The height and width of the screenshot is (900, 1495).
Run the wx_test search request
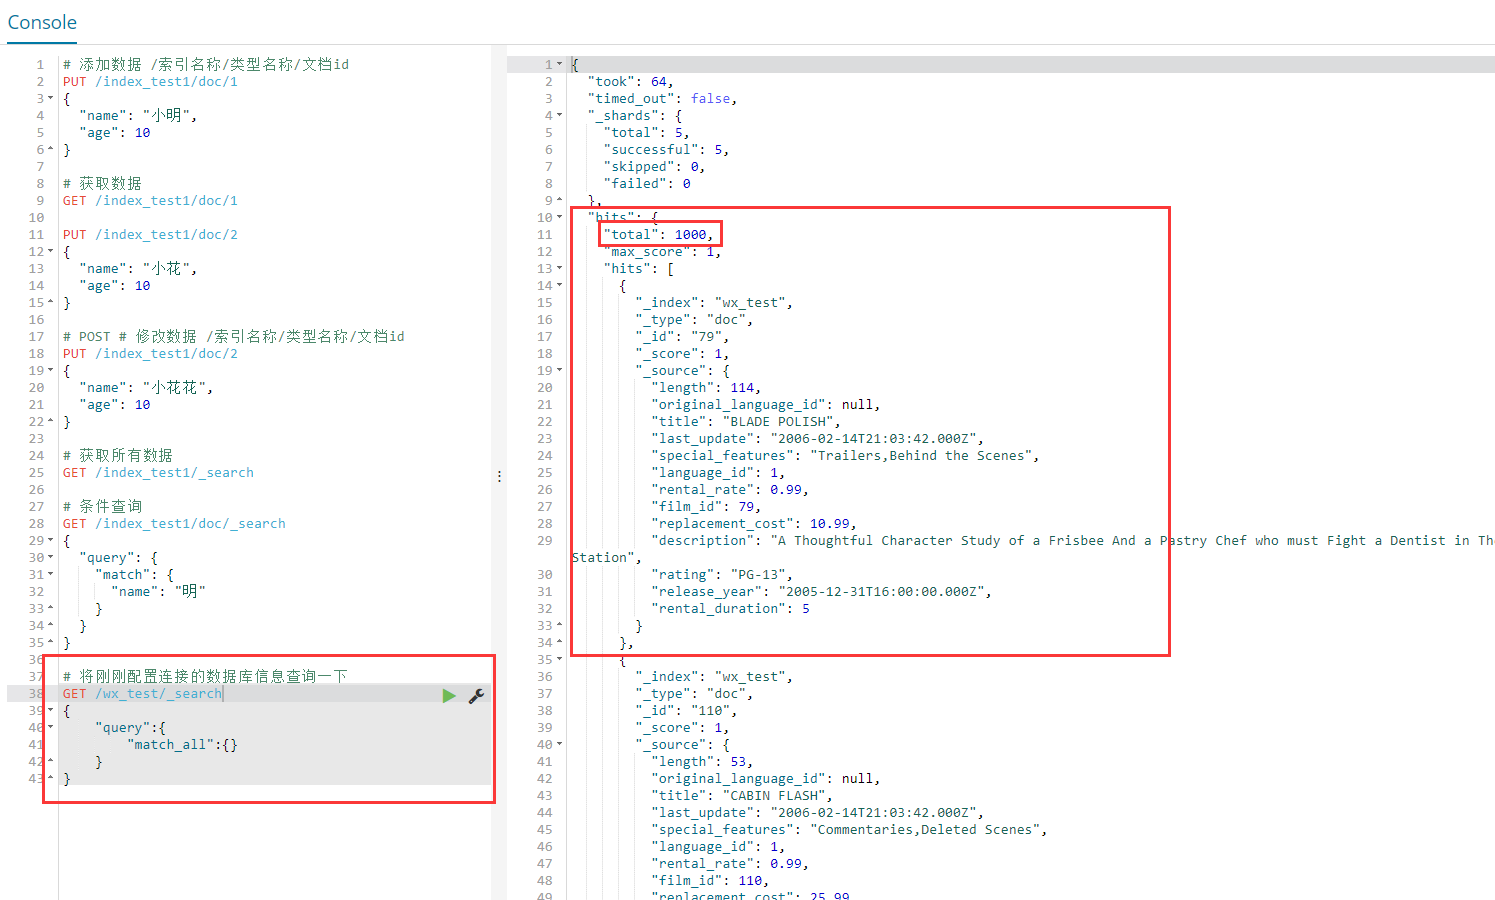[449, 695]
